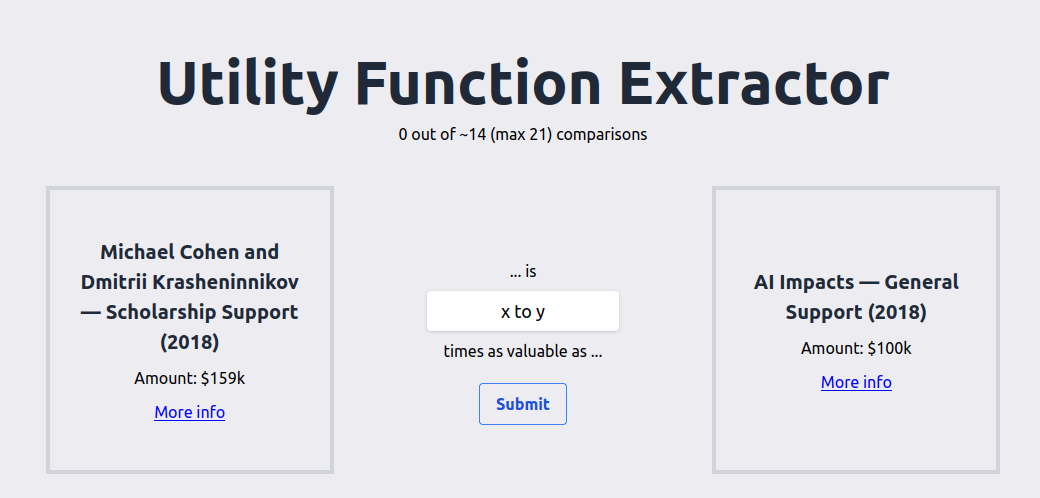Click the 'Dmitrii Krasheninnikov' name text

pos(190,282)
